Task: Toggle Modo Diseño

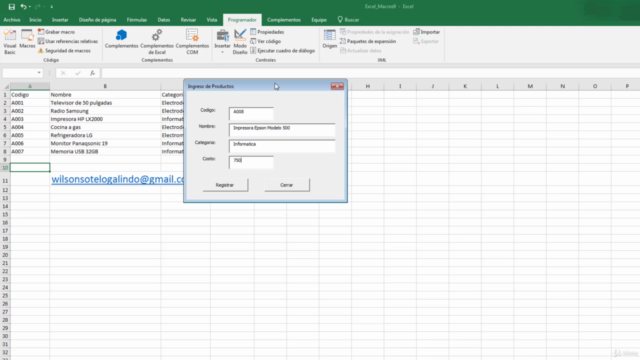Action: click(x=240, y=42)
